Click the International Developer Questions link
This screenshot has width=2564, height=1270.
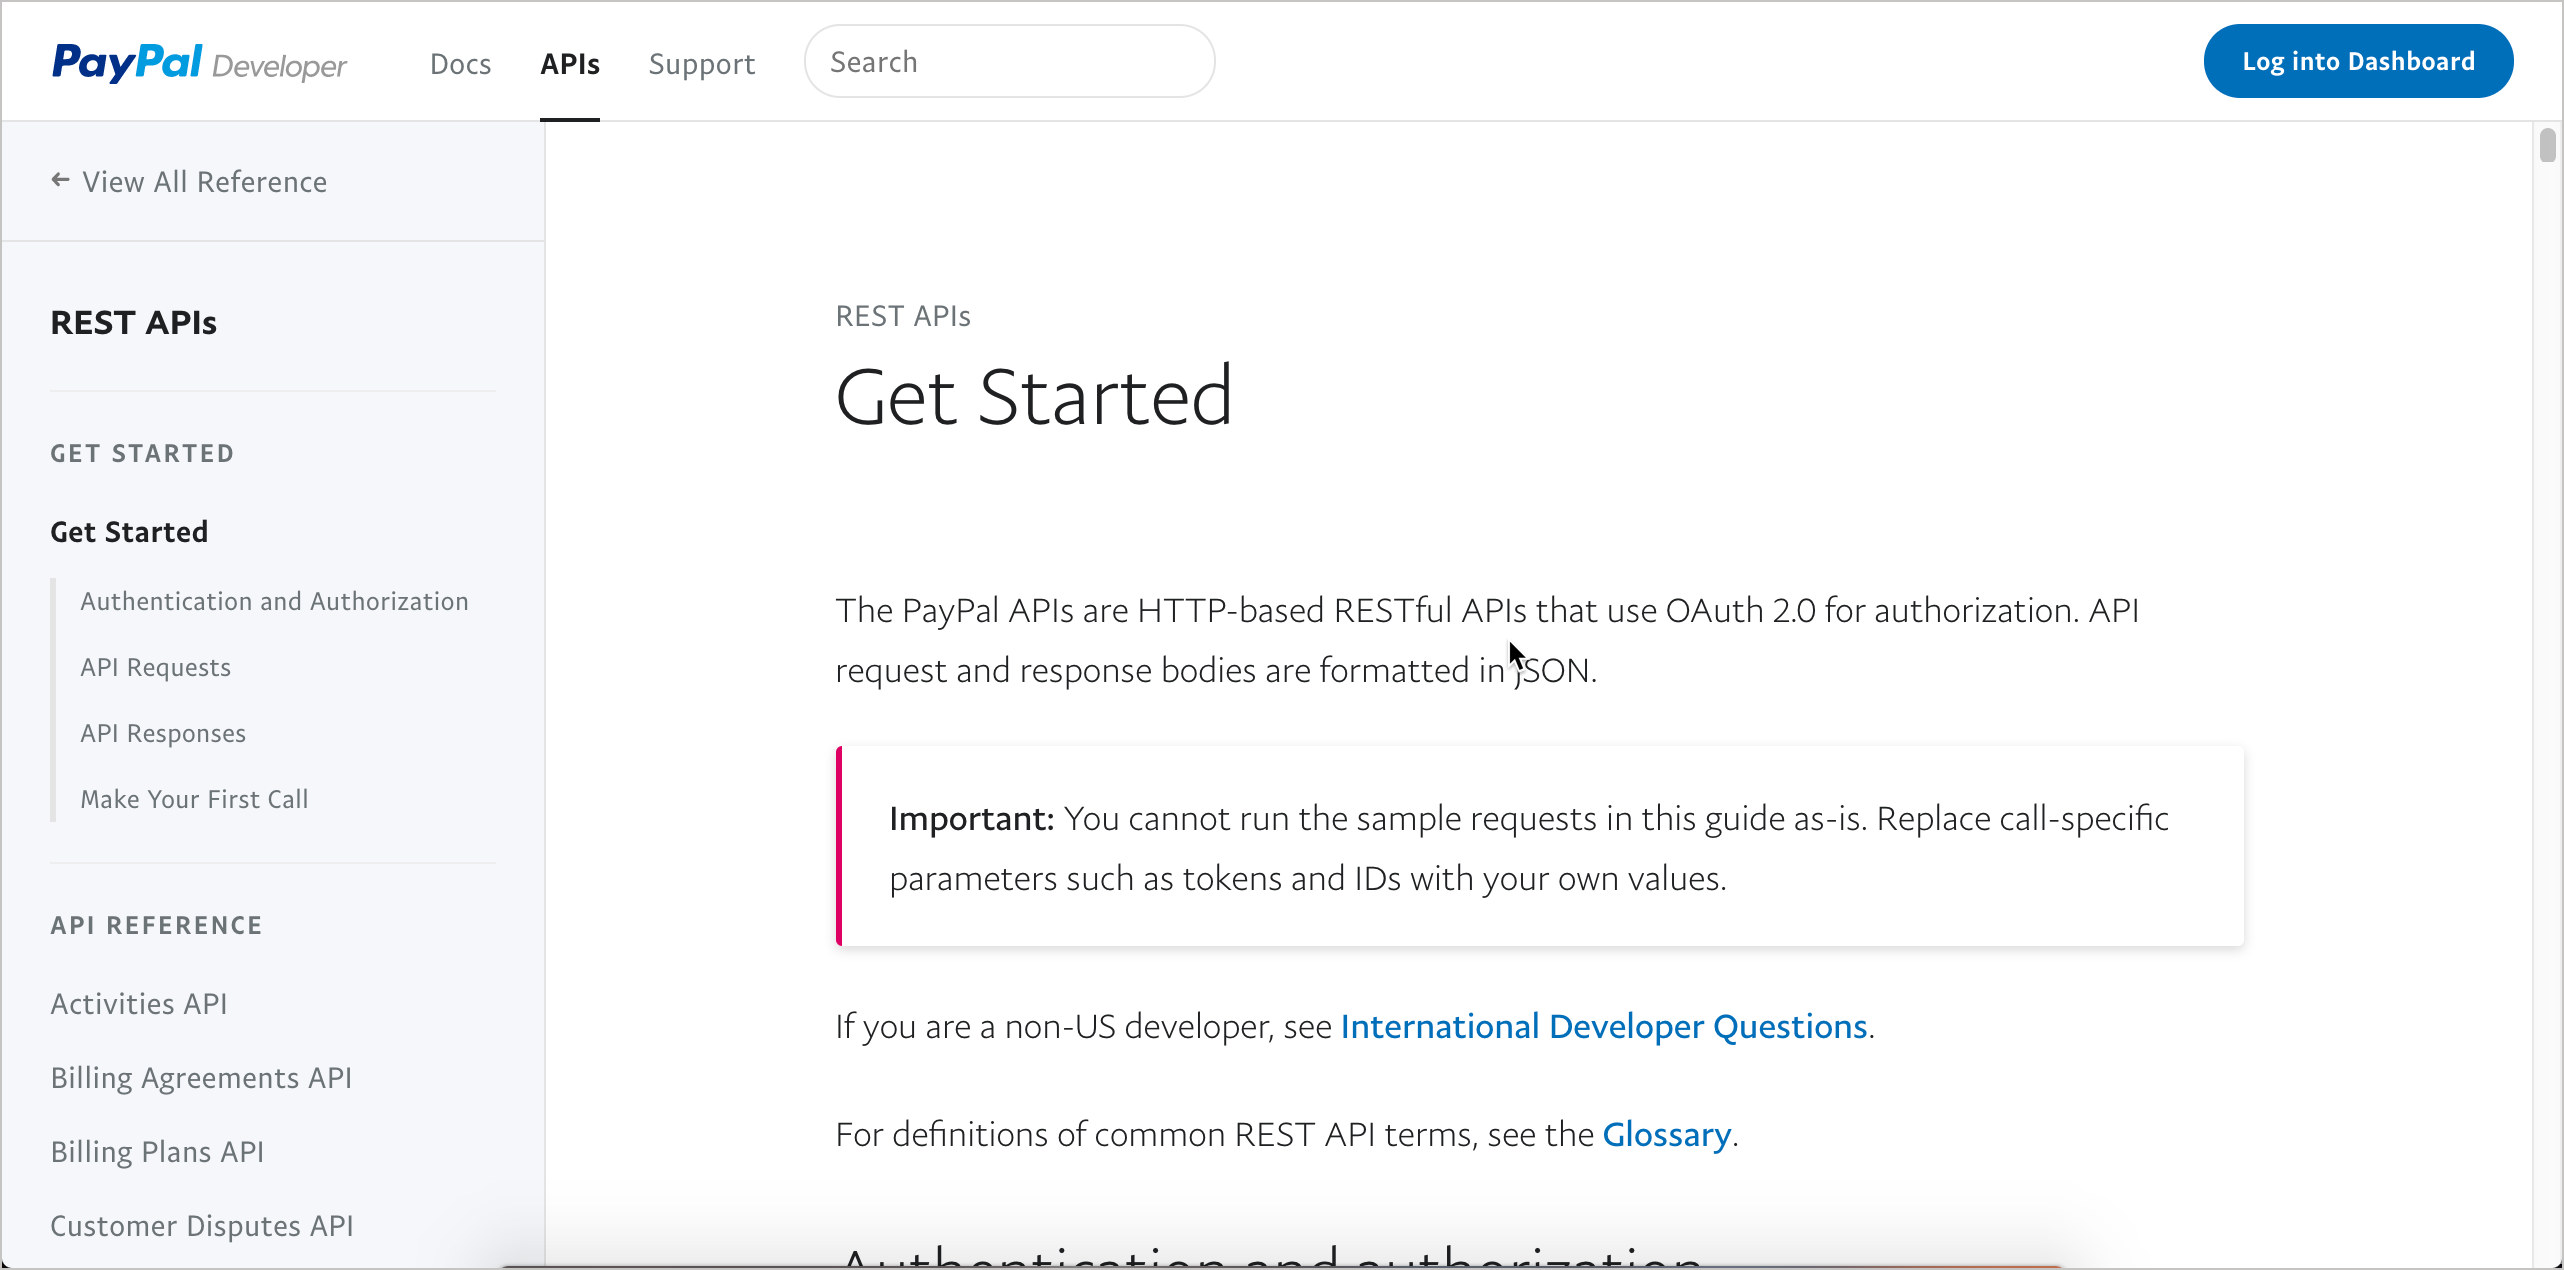[1604, 1025]
